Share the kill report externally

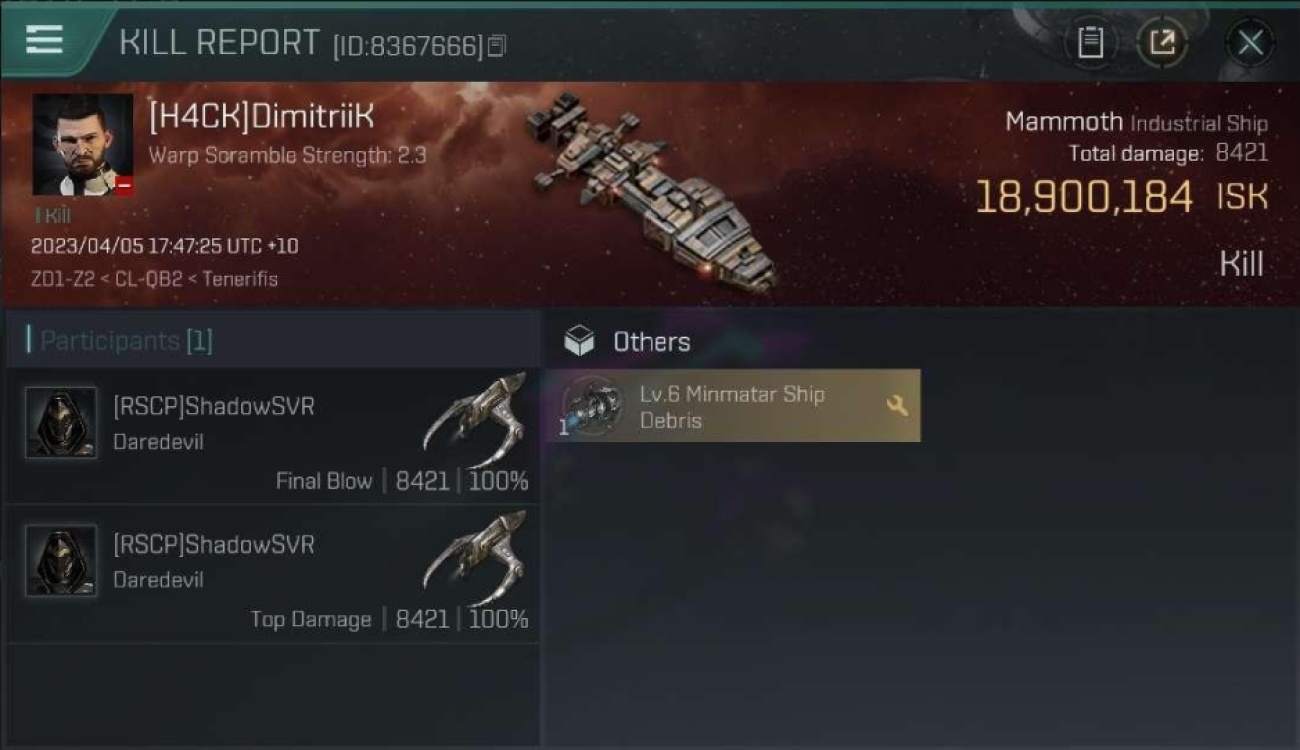click(x=1162, y=42)
